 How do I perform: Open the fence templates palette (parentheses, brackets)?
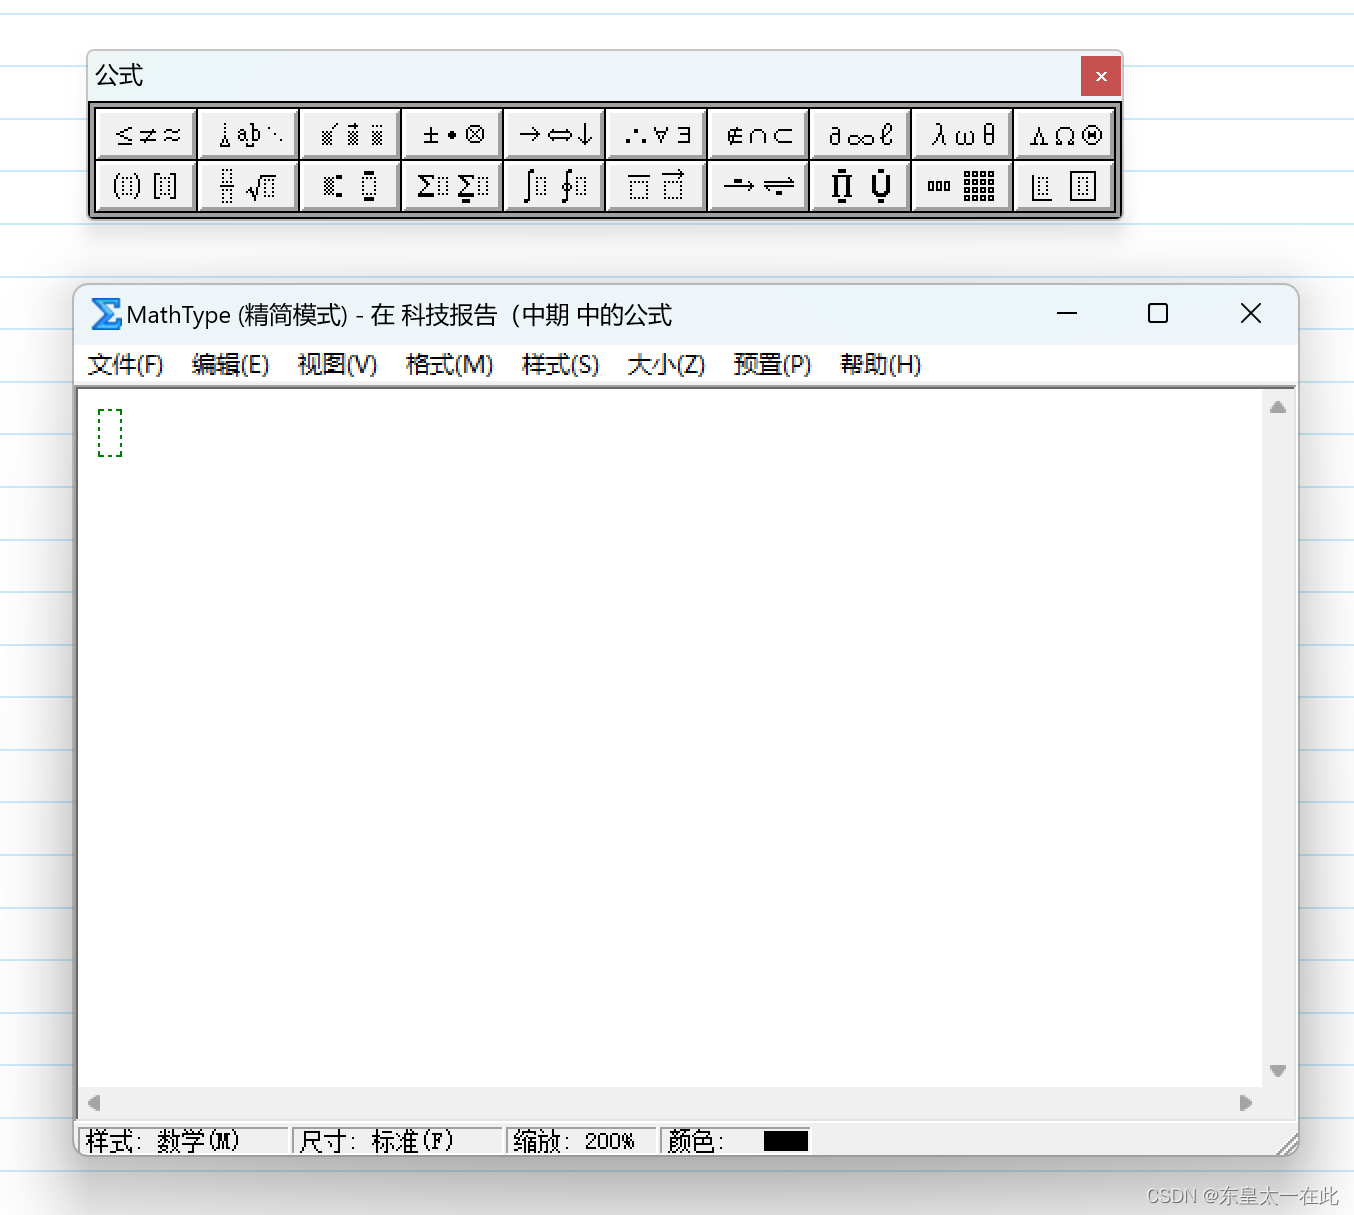[x=147, y=185]
